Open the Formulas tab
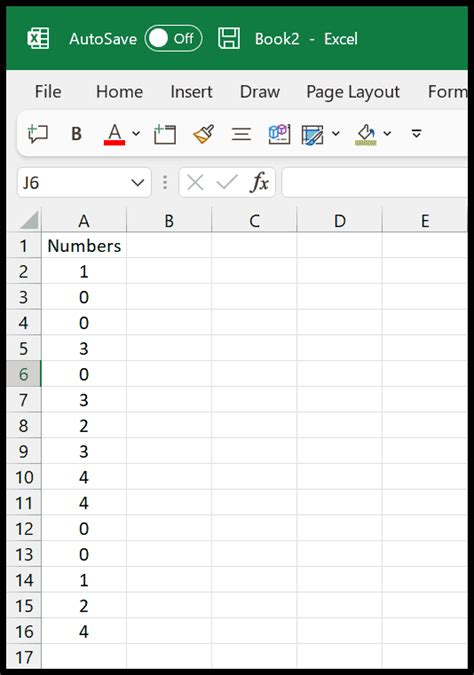474x675 pixels. [x=448, y=92]
